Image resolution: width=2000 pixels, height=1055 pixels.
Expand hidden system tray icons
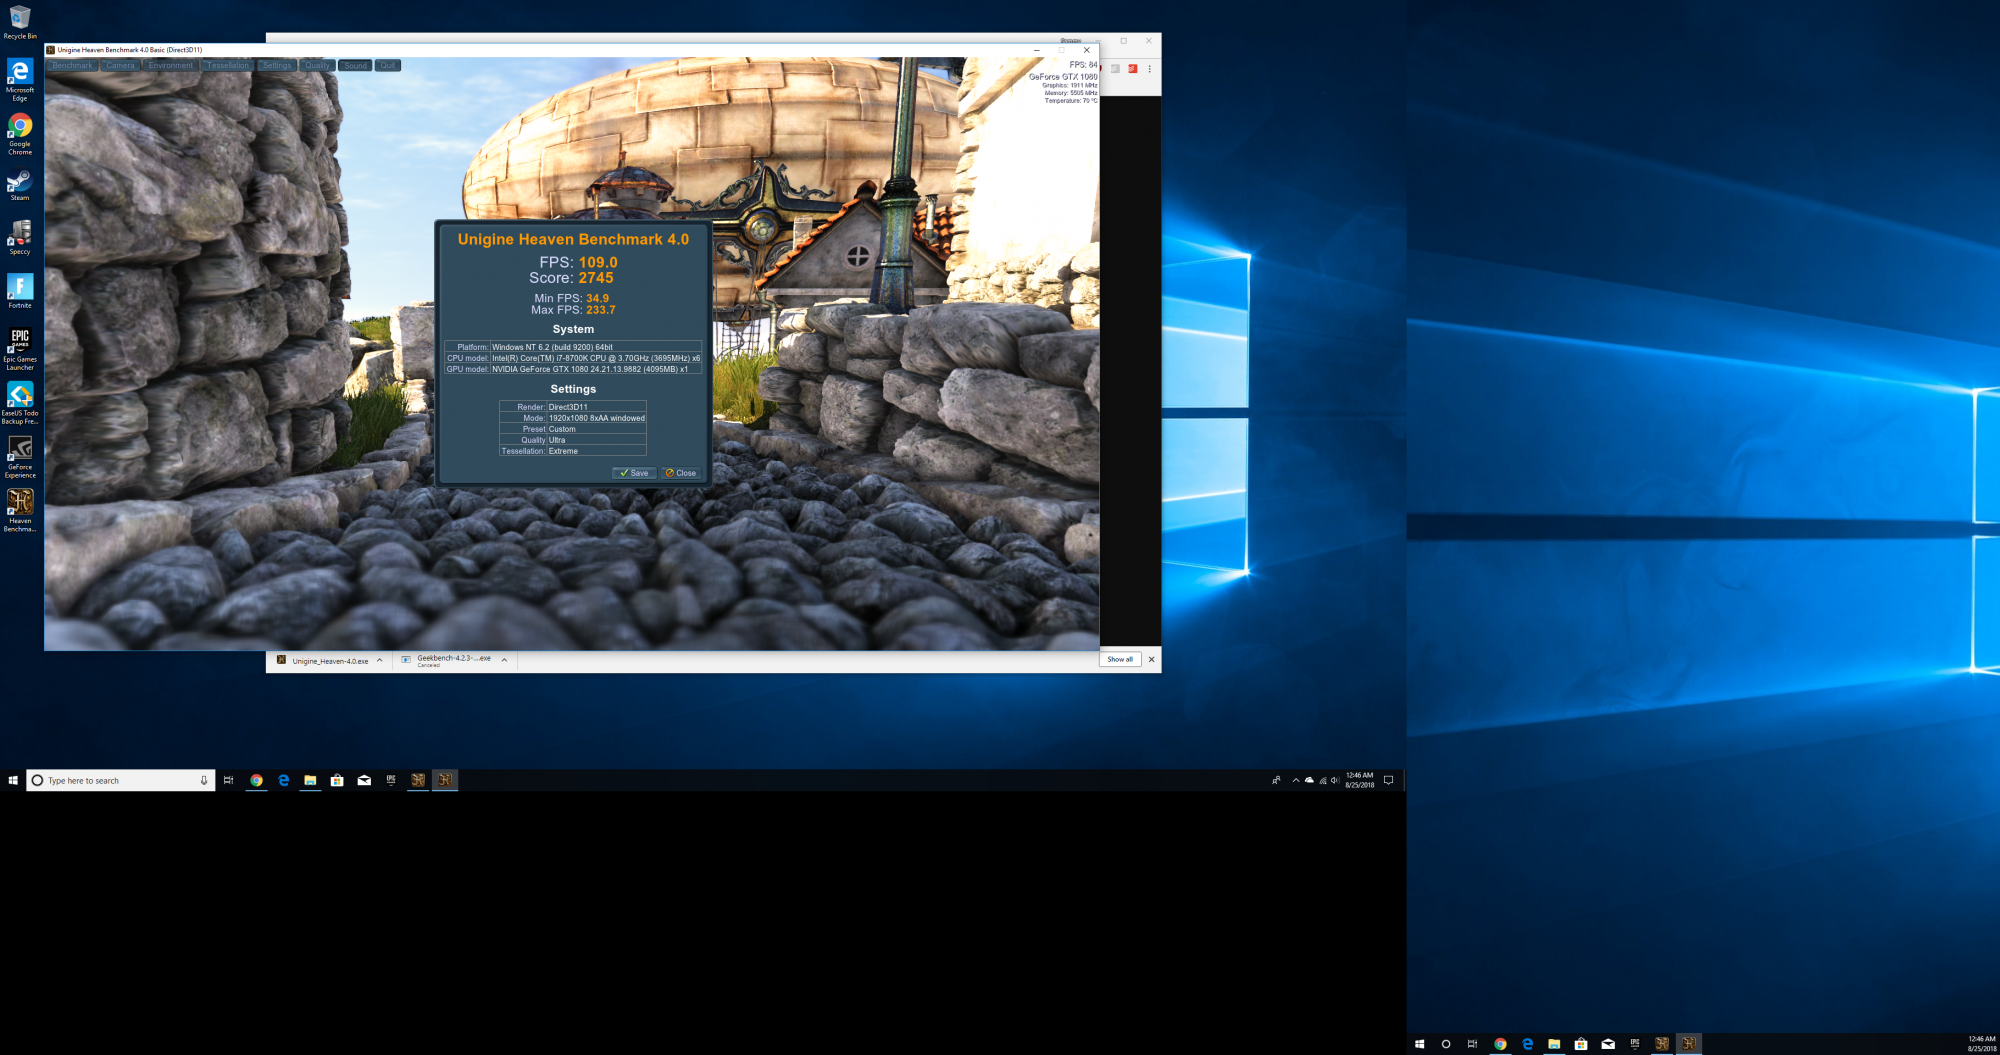point(1296,780)
